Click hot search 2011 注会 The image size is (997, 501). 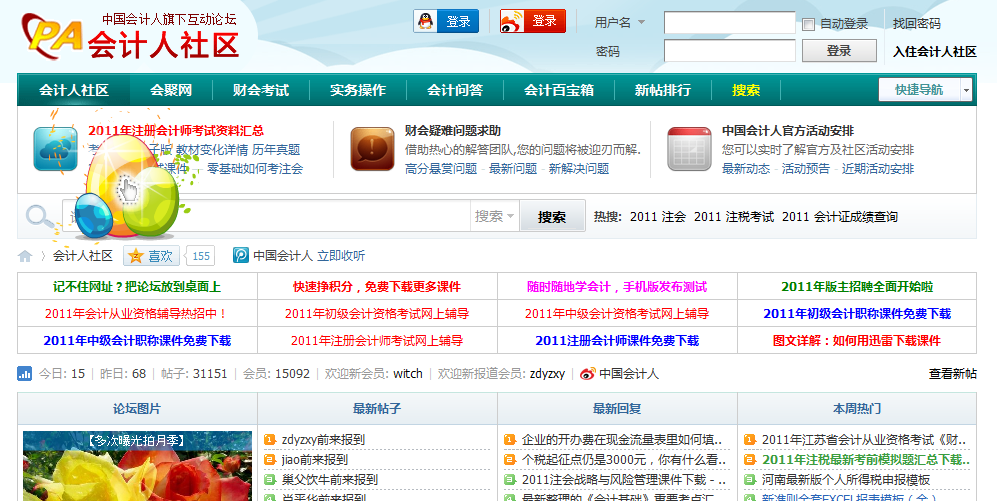tap(658, 217)
